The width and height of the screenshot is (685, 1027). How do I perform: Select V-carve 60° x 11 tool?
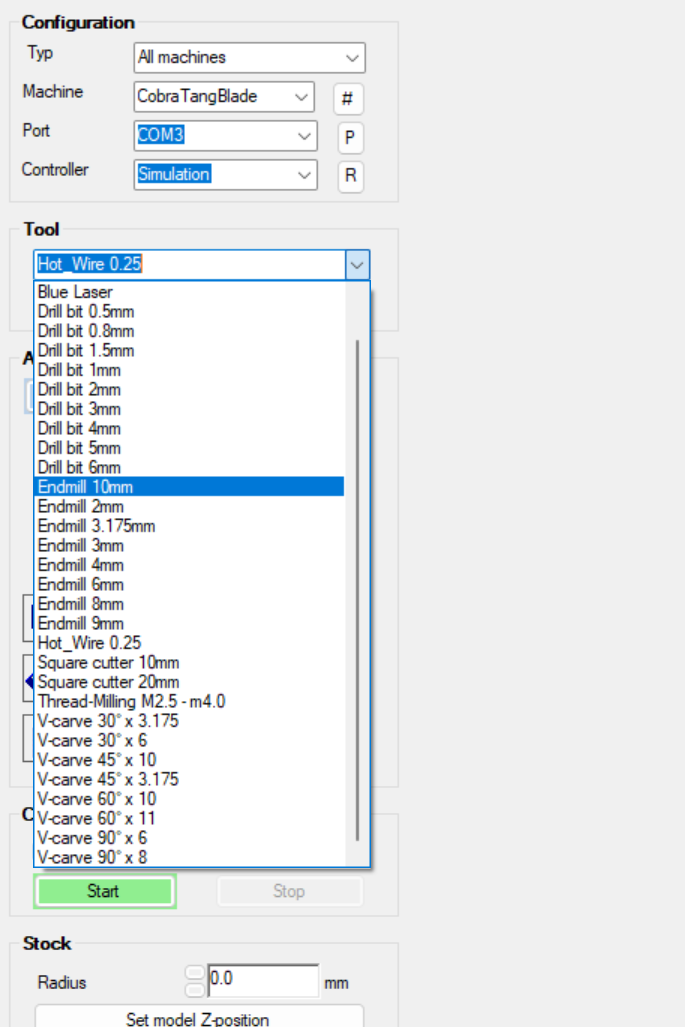(189, 818)
